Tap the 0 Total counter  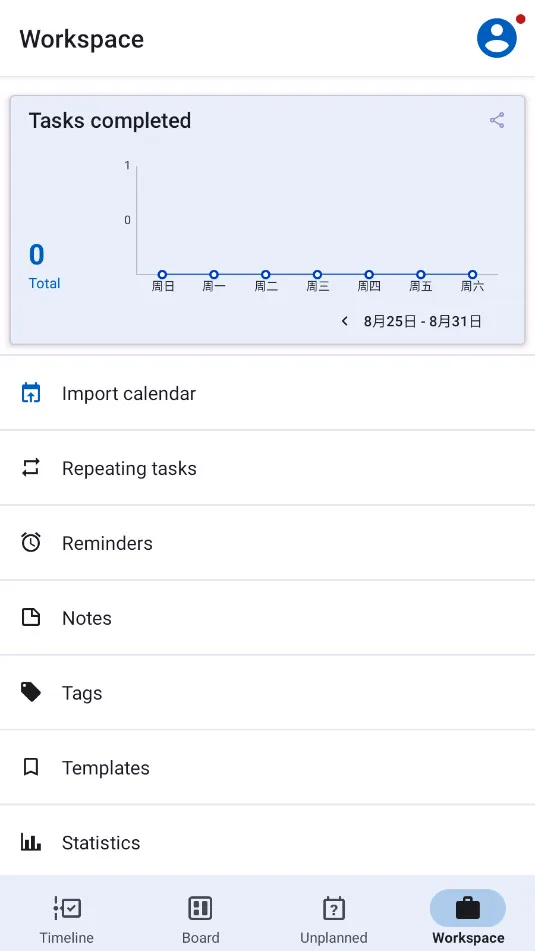pyautogui.click(x=44, y=266)
